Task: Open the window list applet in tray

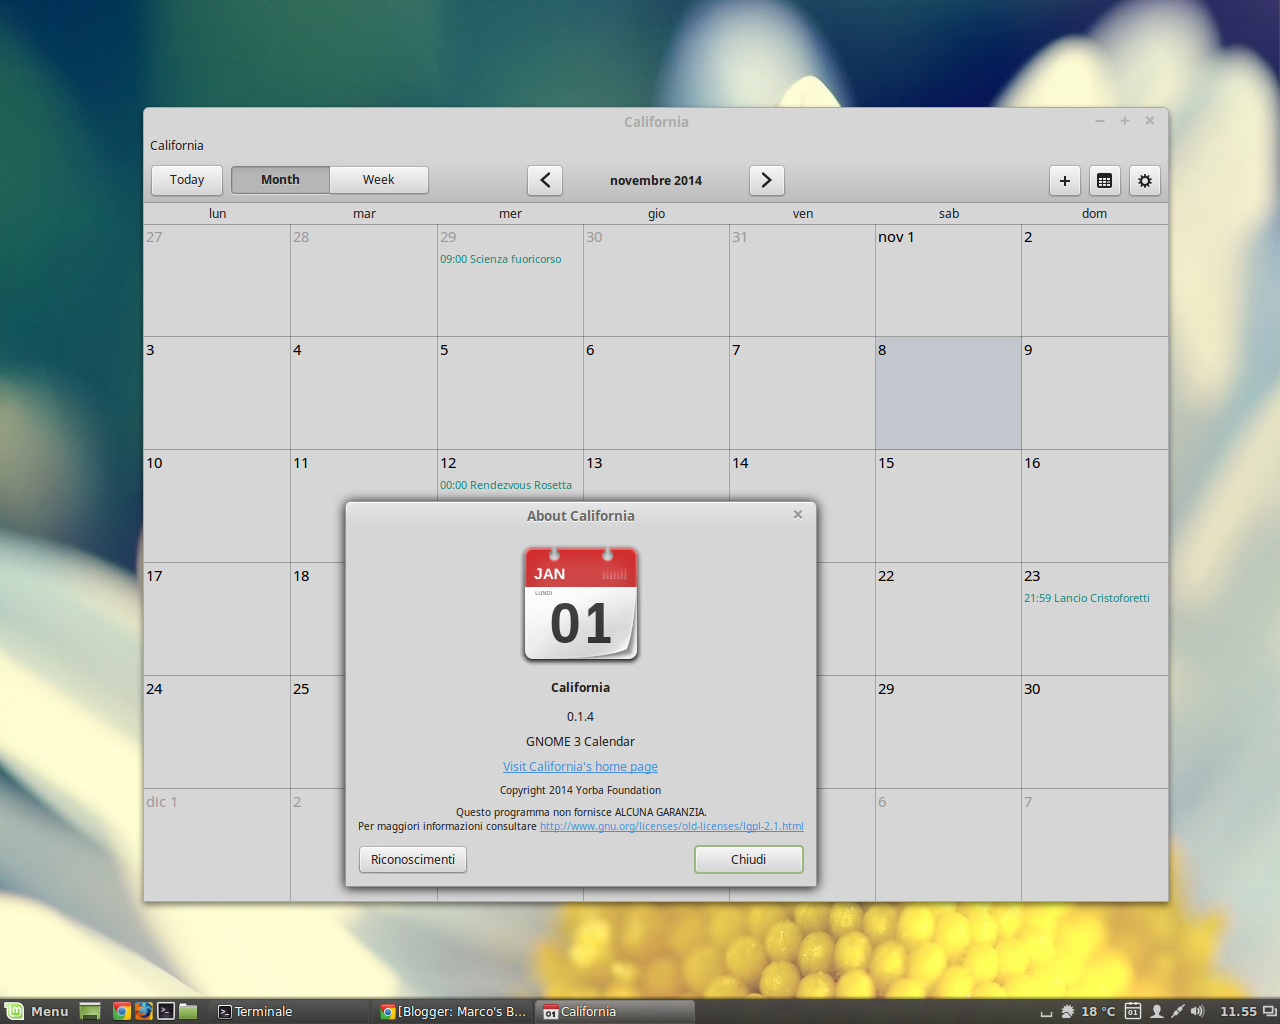Action: (x=1270, y=1011)
